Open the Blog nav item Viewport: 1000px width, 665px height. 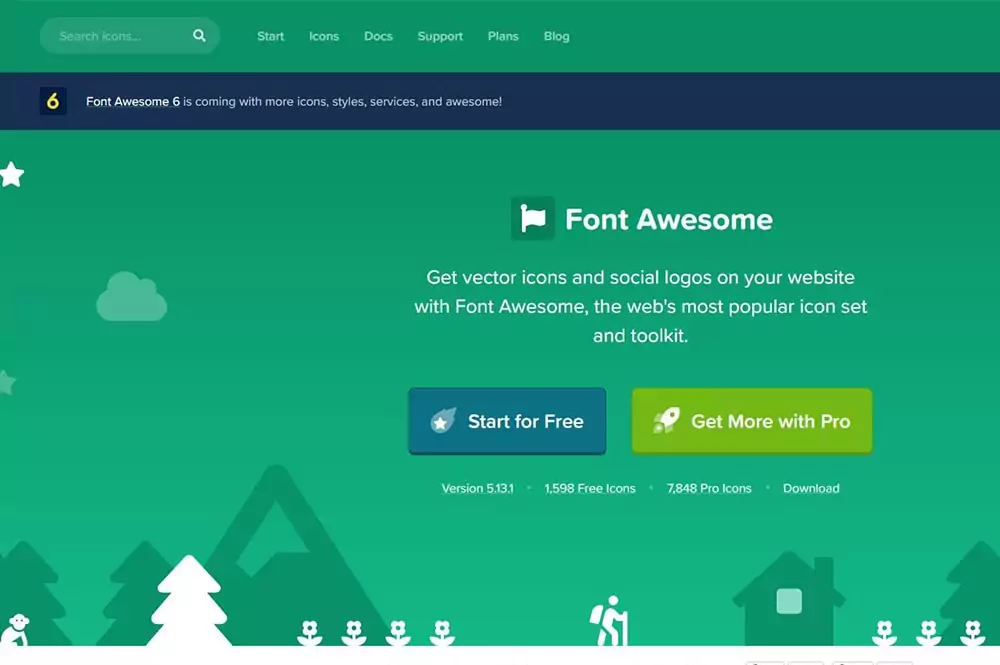[557, 36]
